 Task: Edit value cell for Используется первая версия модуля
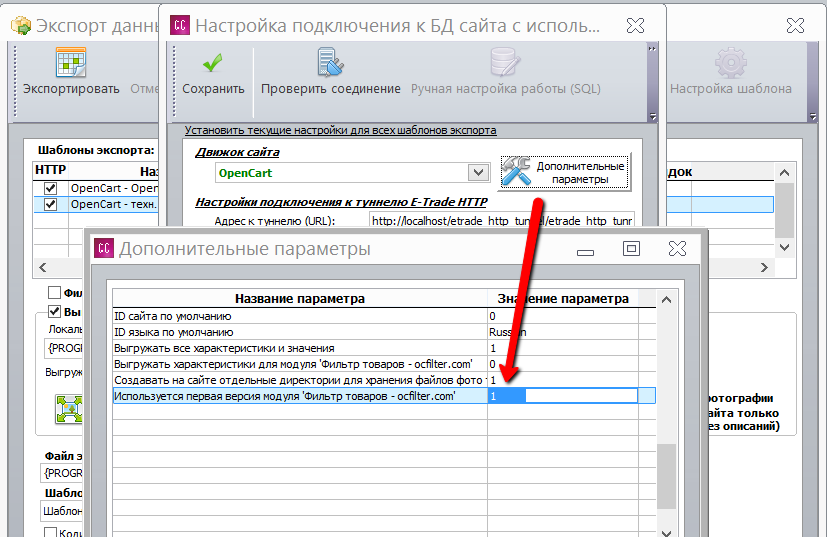click(563, 396)
